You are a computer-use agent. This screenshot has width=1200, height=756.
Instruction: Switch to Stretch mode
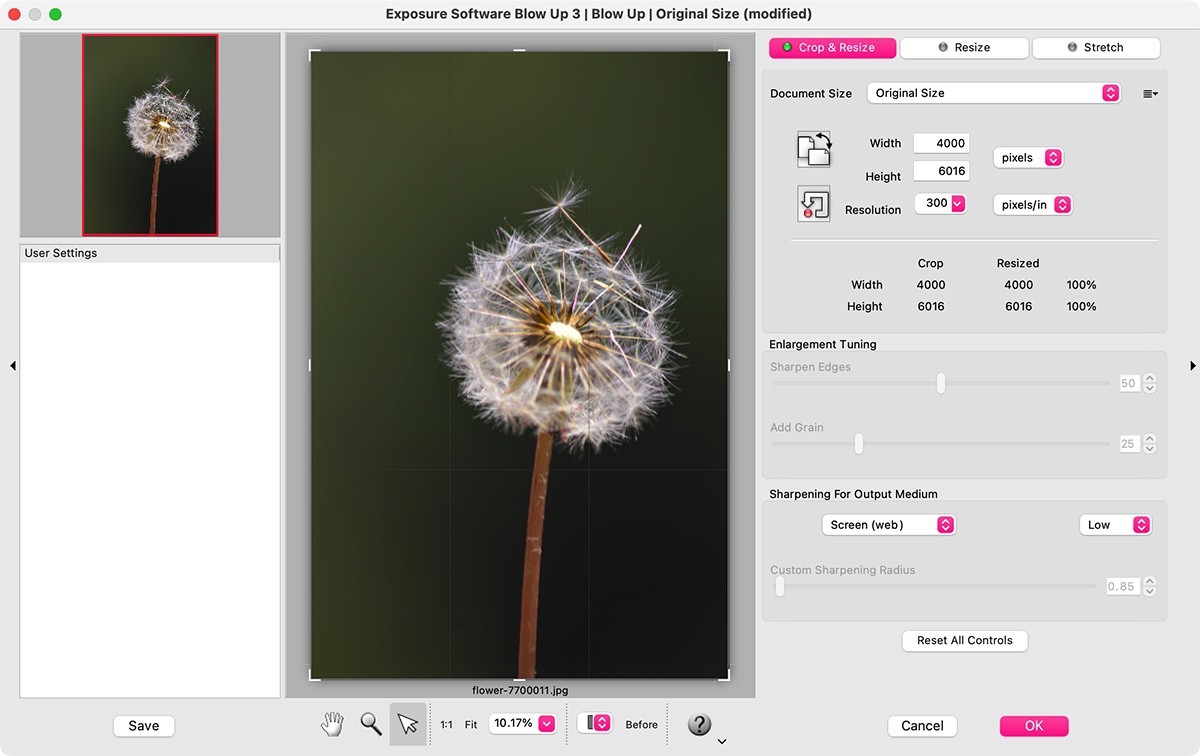pos(1095,48)
